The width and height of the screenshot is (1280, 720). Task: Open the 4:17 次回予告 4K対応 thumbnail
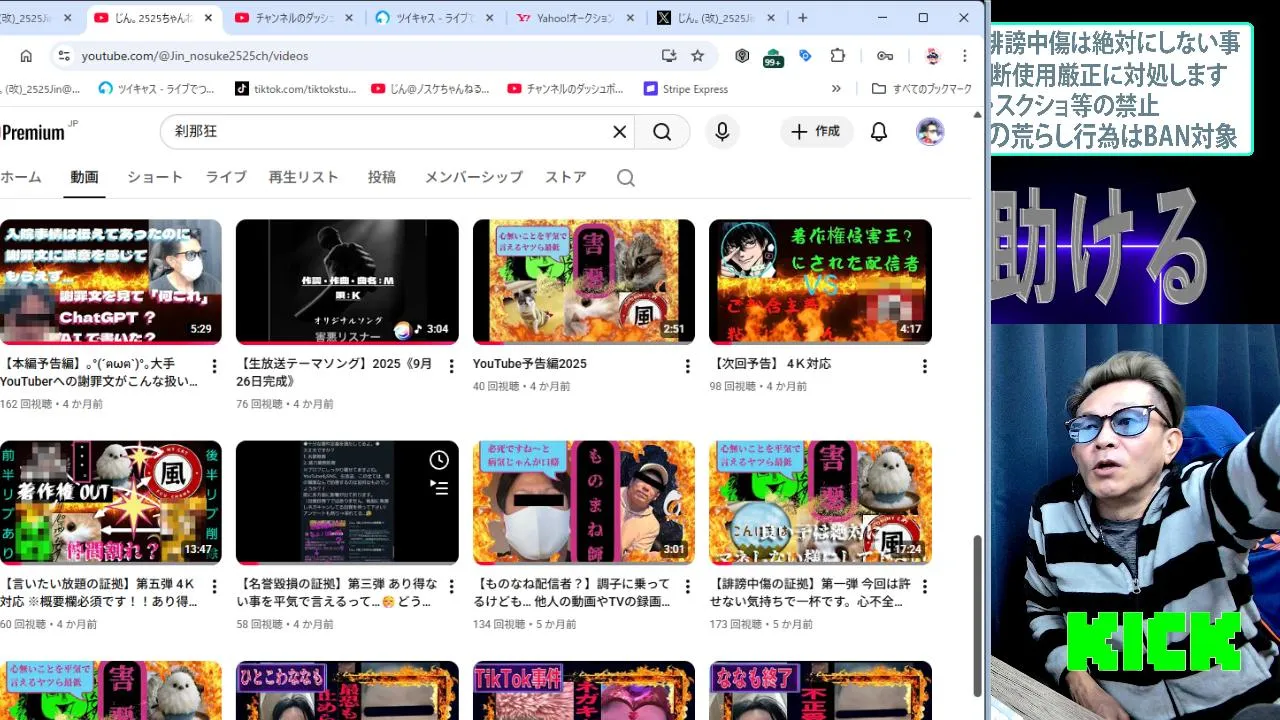coord(820,282)
